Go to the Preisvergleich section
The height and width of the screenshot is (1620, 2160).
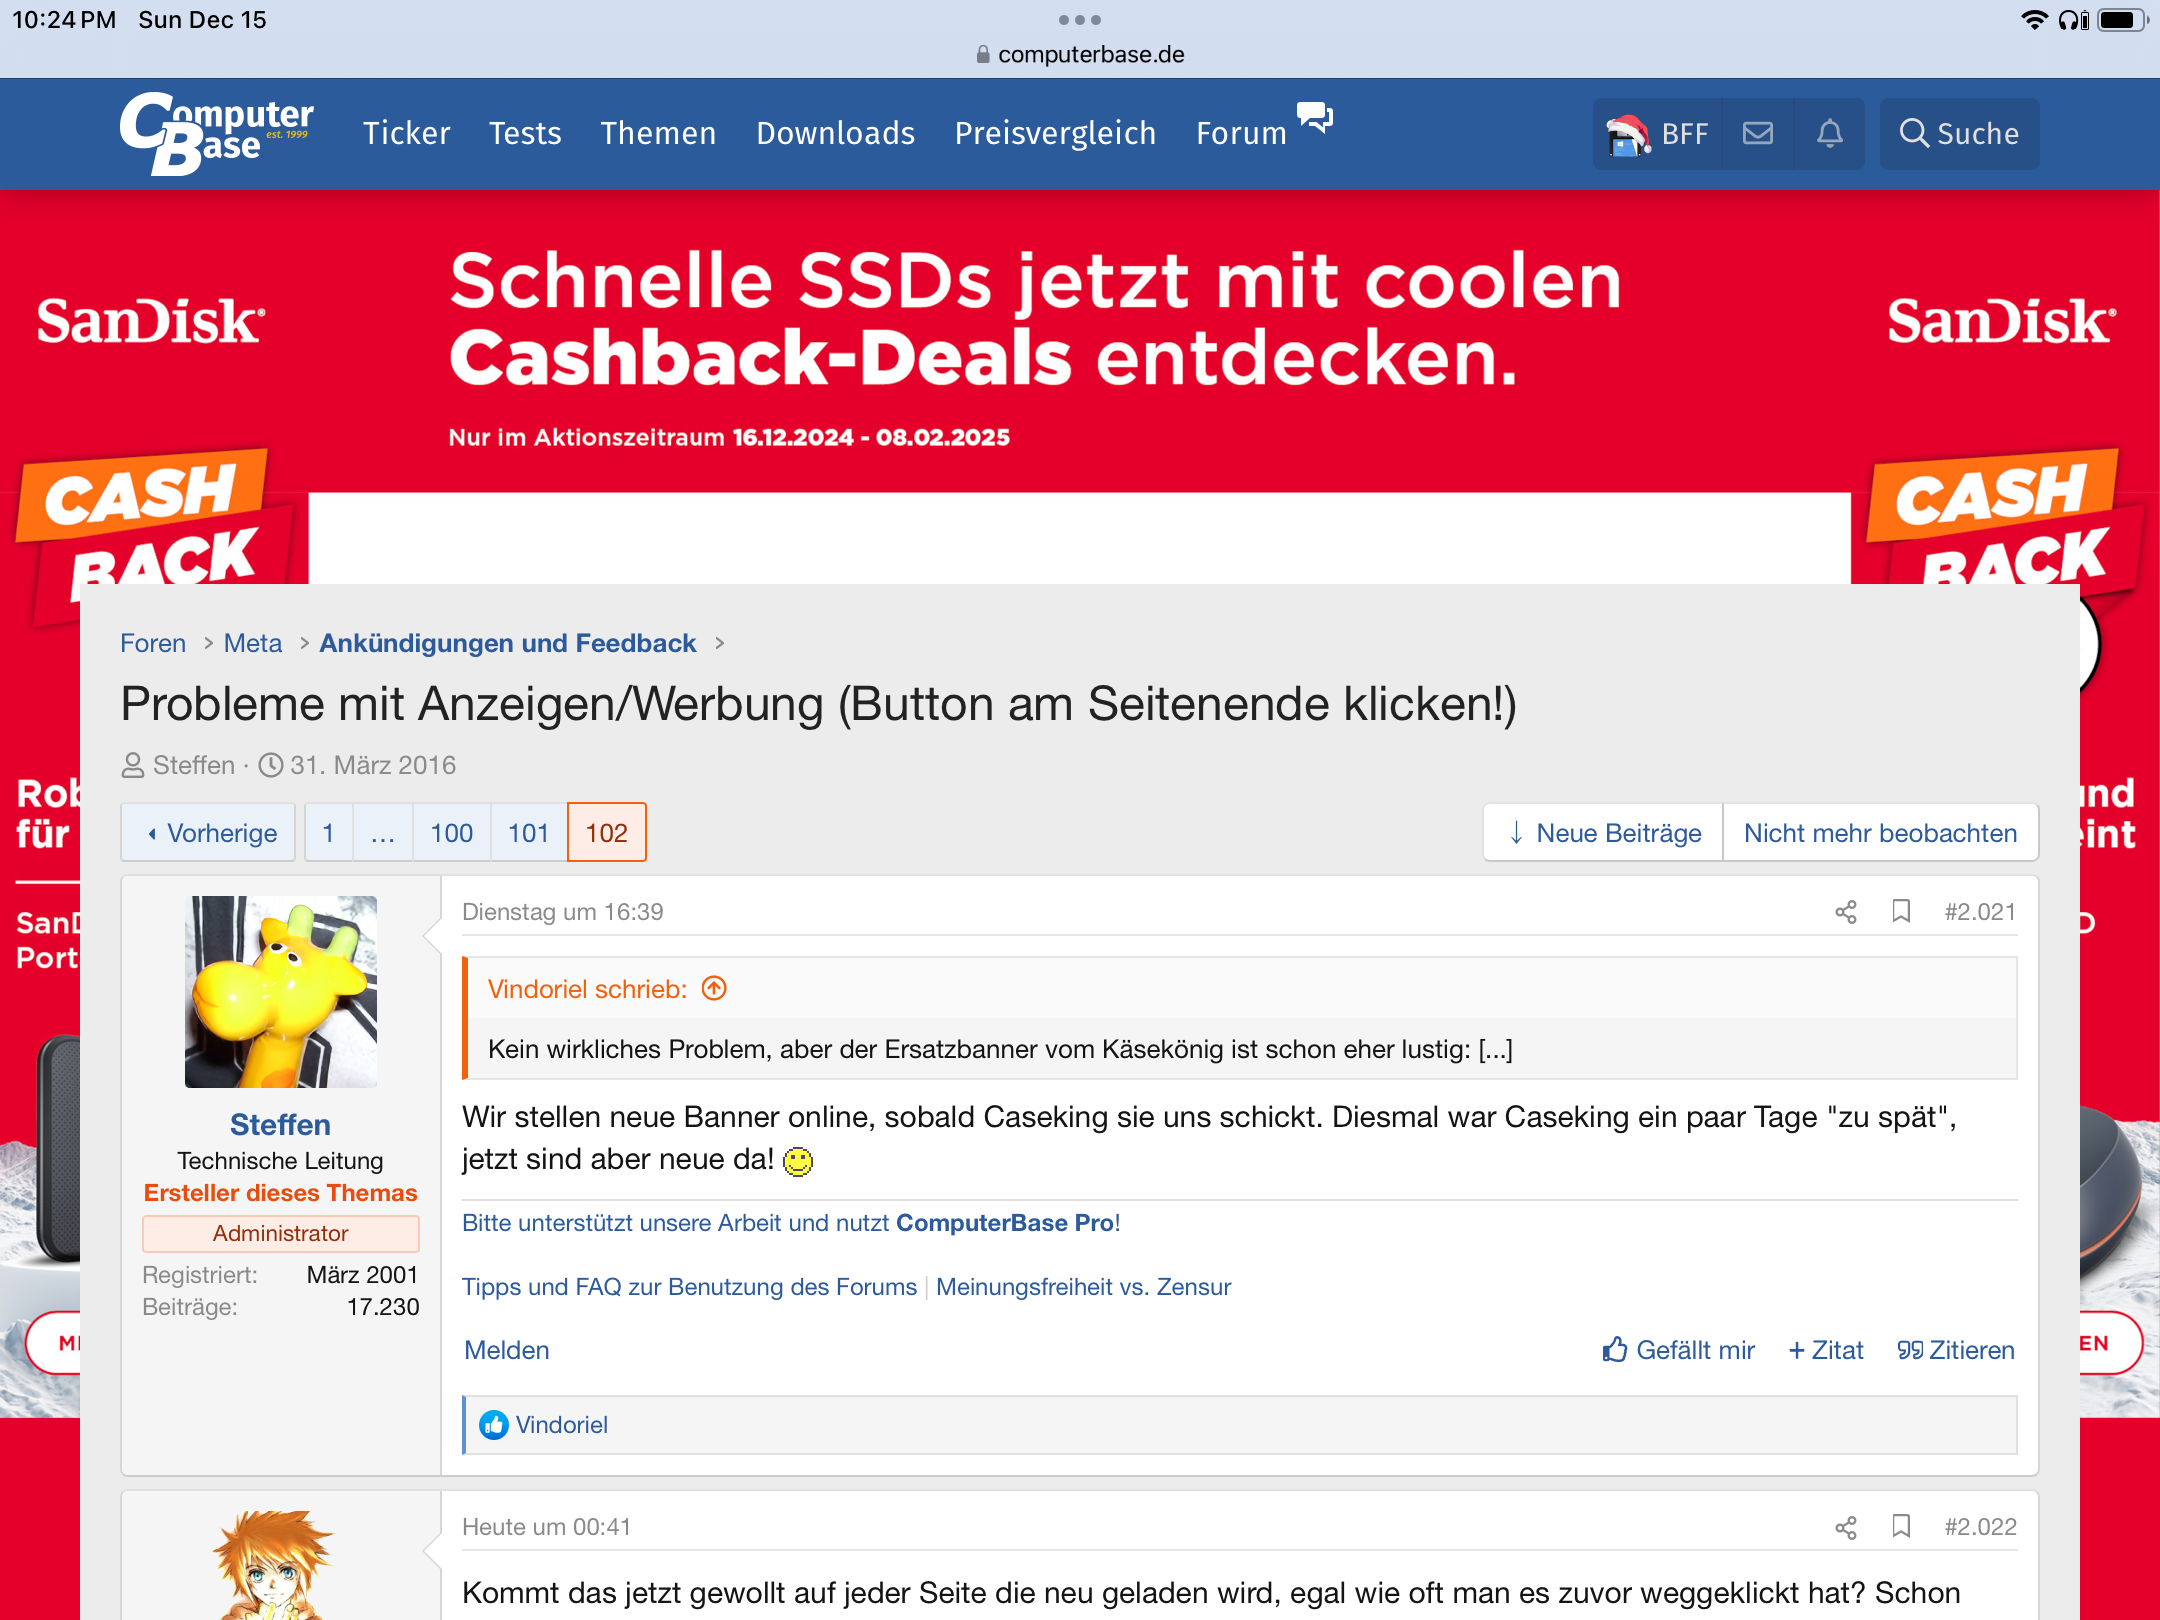[x=1055, y=133]
